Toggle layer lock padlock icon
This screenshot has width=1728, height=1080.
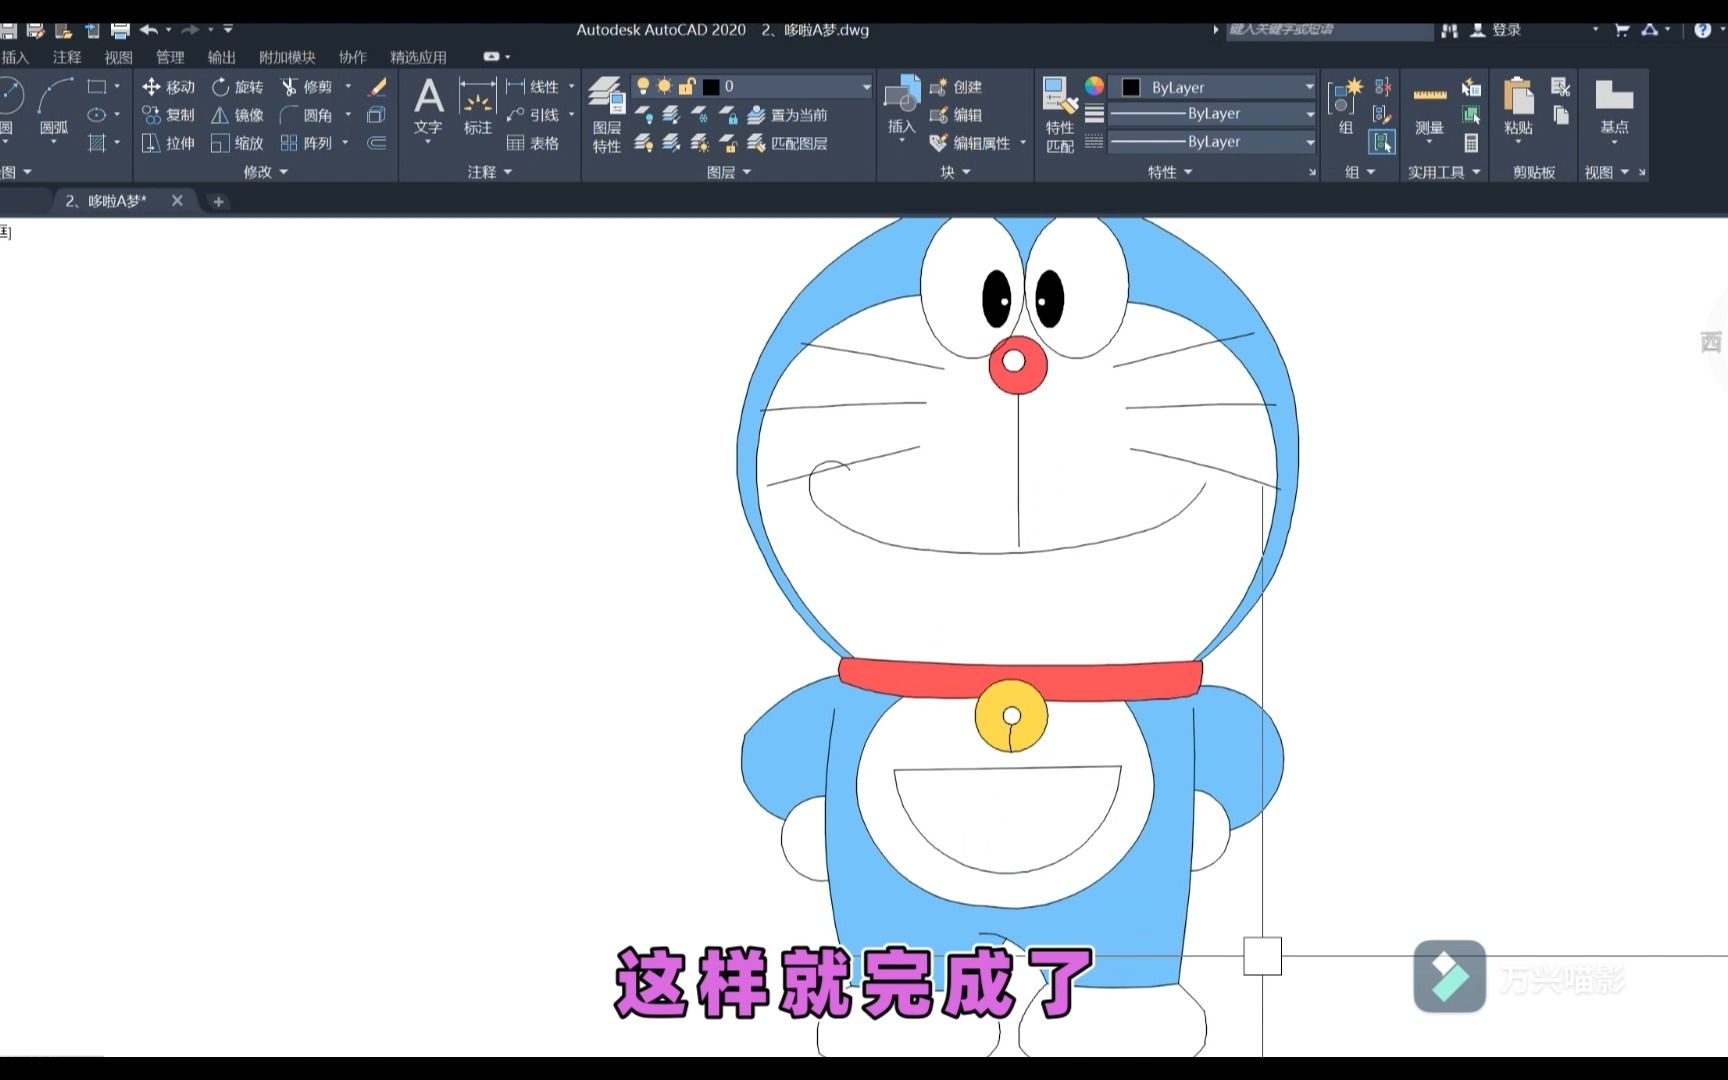pyautogui.click(x=686, y=87)
